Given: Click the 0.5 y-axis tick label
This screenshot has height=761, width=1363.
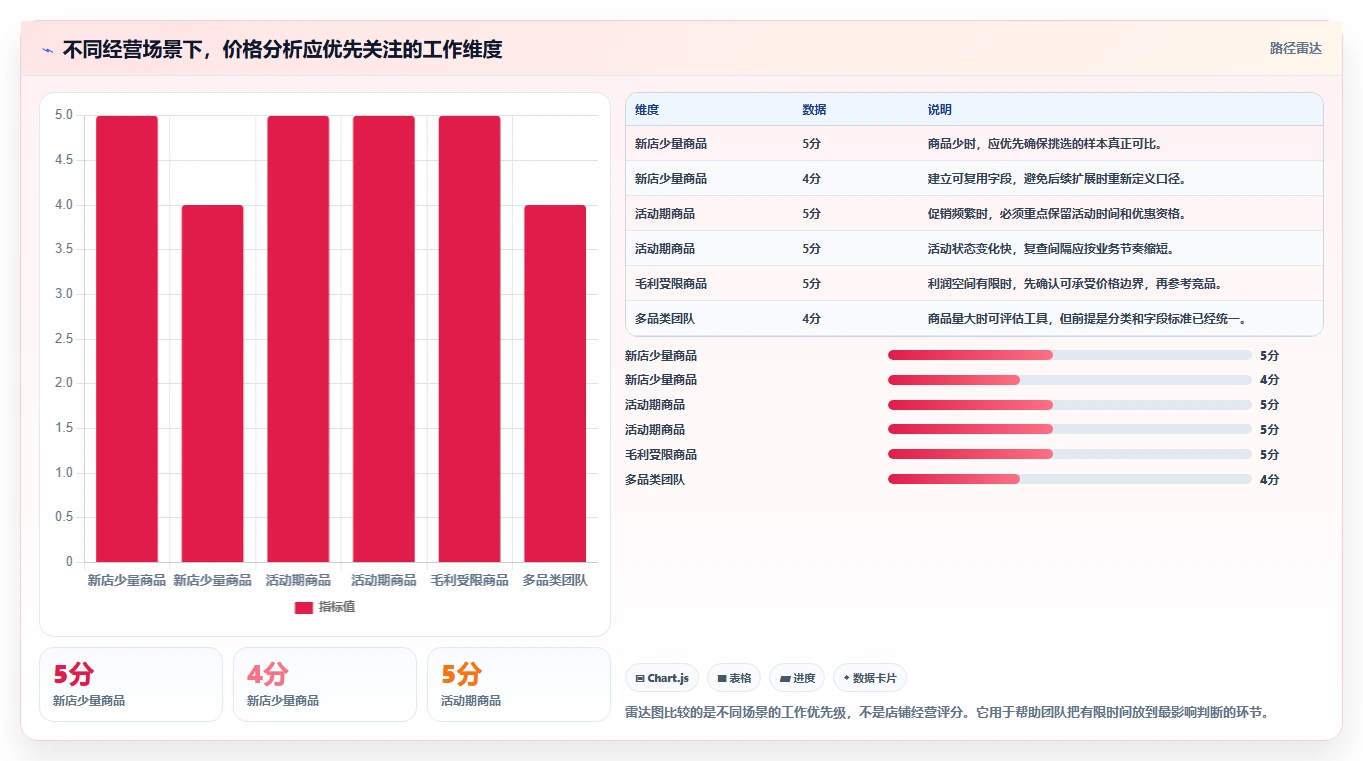Looking at the screenshot, I should click(x=64, y=517).
